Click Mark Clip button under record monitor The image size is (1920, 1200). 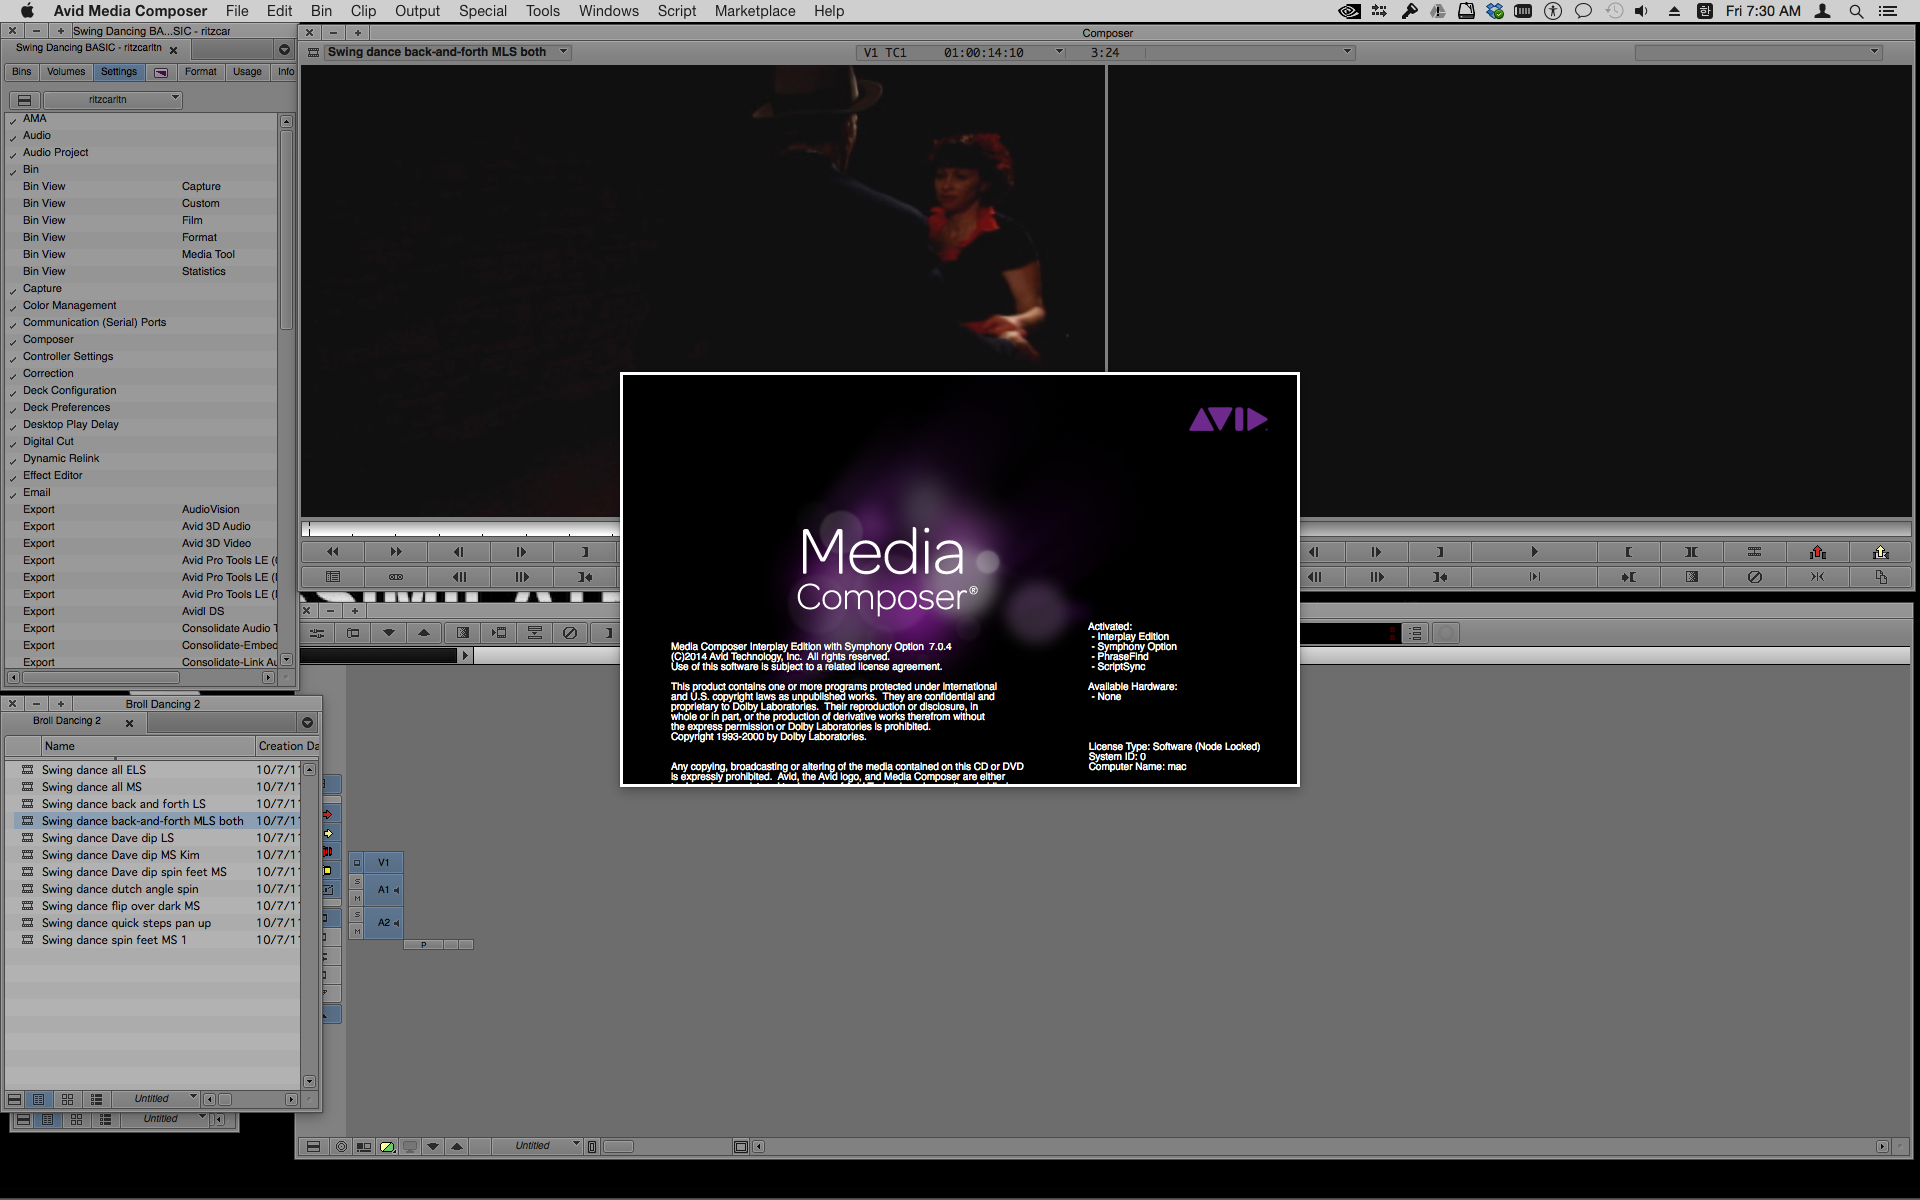(x=1691, y=552)
